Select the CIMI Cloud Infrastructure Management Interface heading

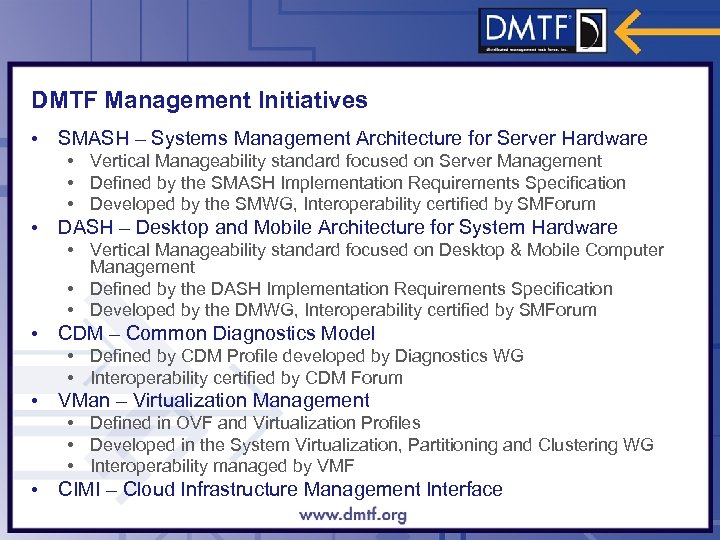pos(280,489)
